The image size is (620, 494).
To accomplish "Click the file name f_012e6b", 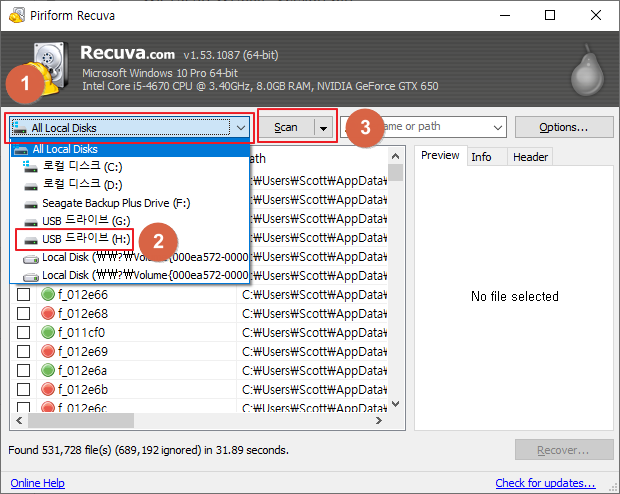I will coord(83,390).
